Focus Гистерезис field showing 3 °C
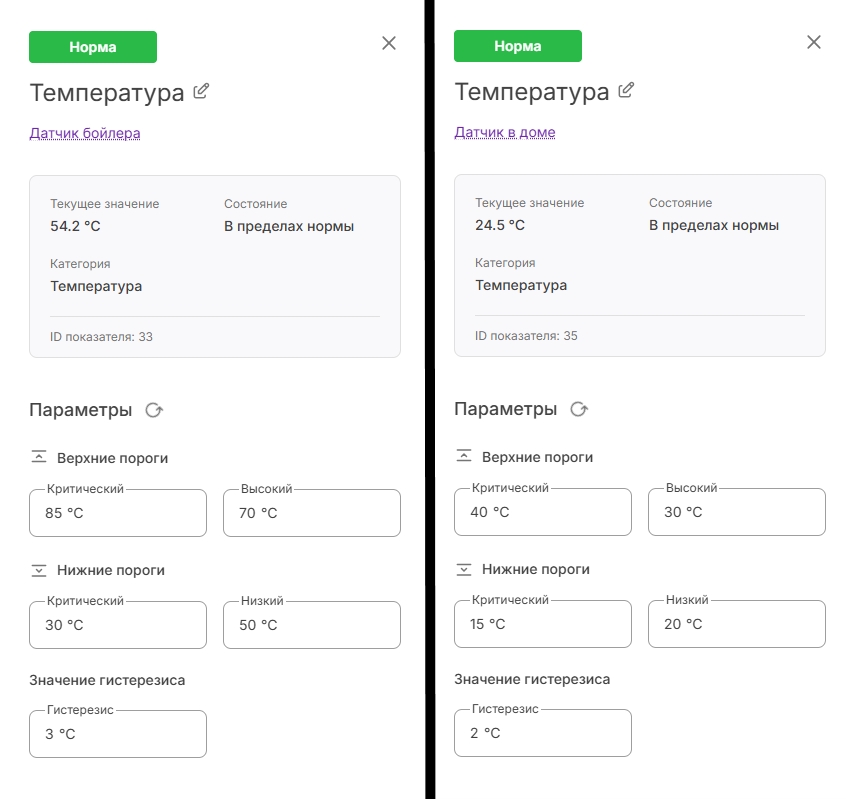This screenshot has height=799, width=846. [x=118, y=734]
